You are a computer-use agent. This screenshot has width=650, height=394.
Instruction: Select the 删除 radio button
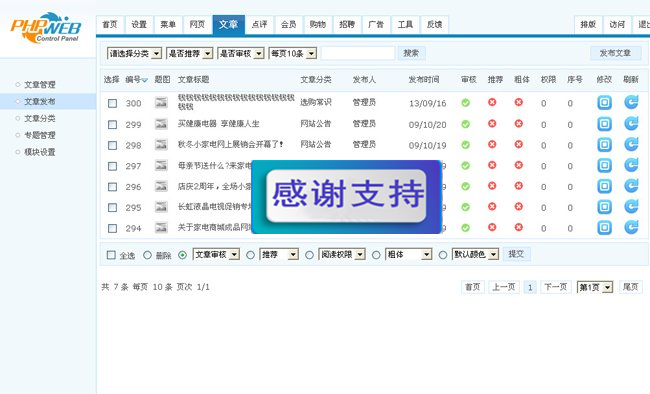147,255
